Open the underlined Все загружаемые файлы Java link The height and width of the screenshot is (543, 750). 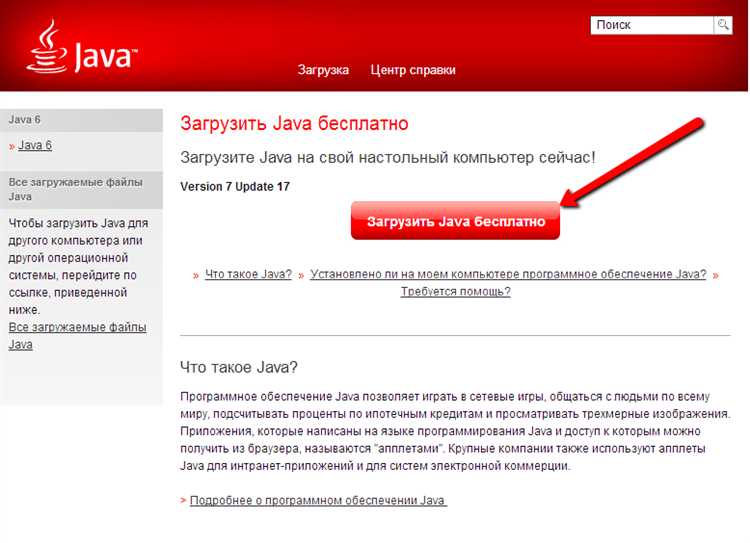(77, 336)
